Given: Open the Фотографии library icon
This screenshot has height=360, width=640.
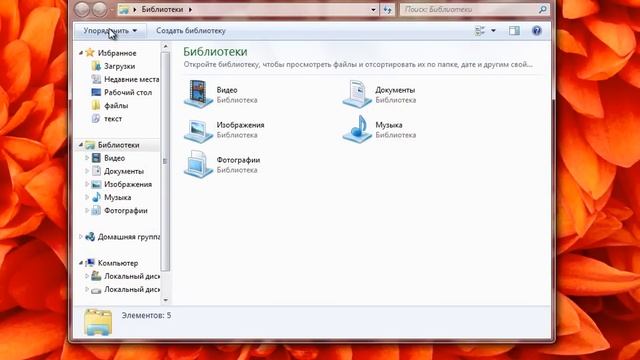Looking at the screenshot, I should [198, 164].
